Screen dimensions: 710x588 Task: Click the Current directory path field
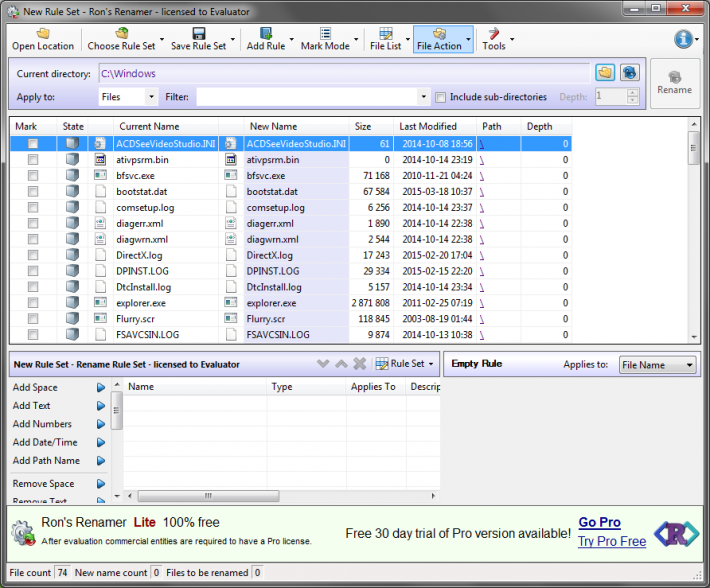click(x=344, y=73)
